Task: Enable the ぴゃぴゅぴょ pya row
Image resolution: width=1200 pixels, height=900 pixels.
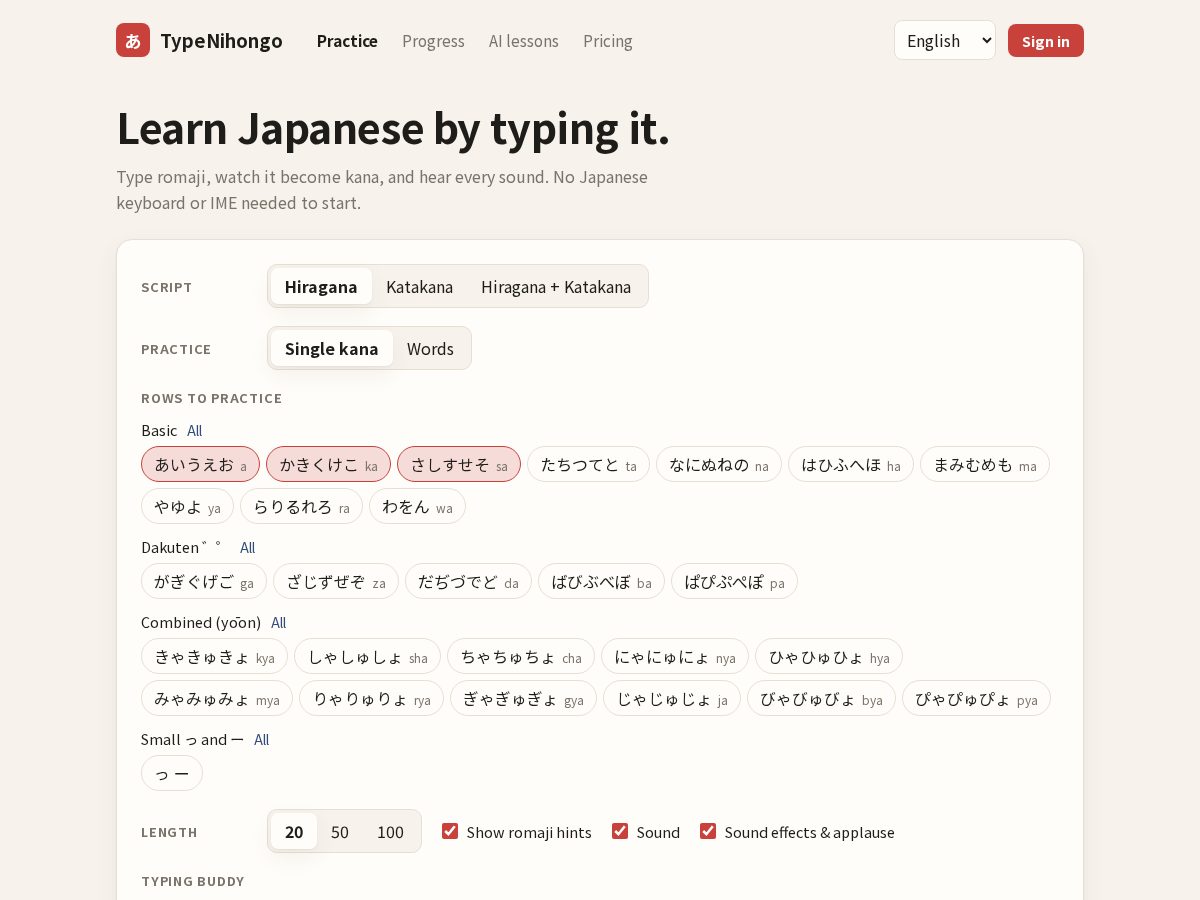Action: tap(976, 698)
